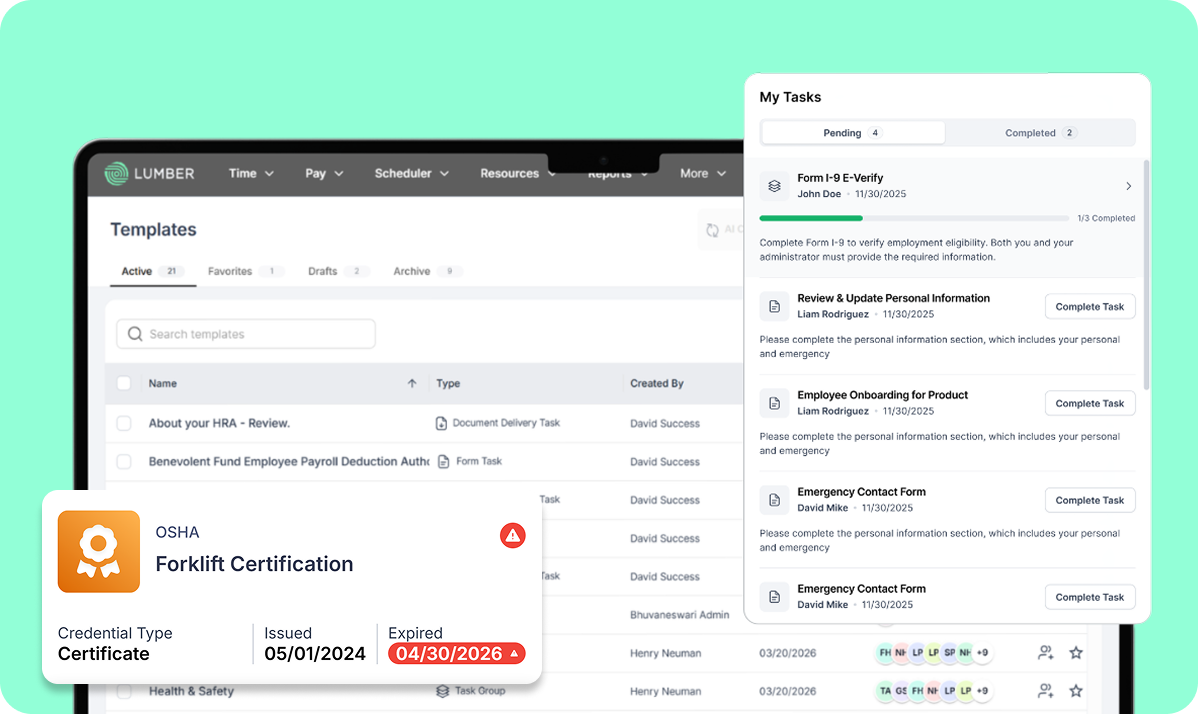The height and width of the screenshot is (714, 1198).
Task: Click the red warning icon on OSHA card
Action: 513,535
